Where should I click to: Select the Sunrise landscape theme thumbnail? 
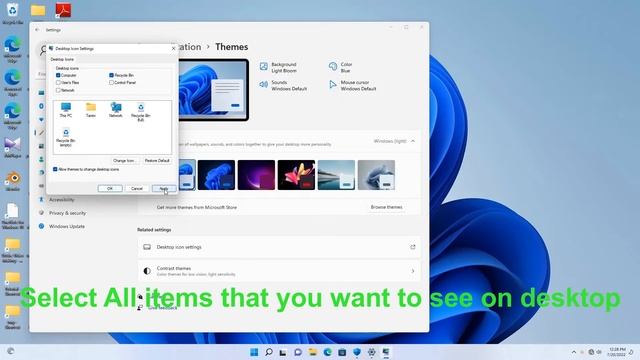coord(336,175)
